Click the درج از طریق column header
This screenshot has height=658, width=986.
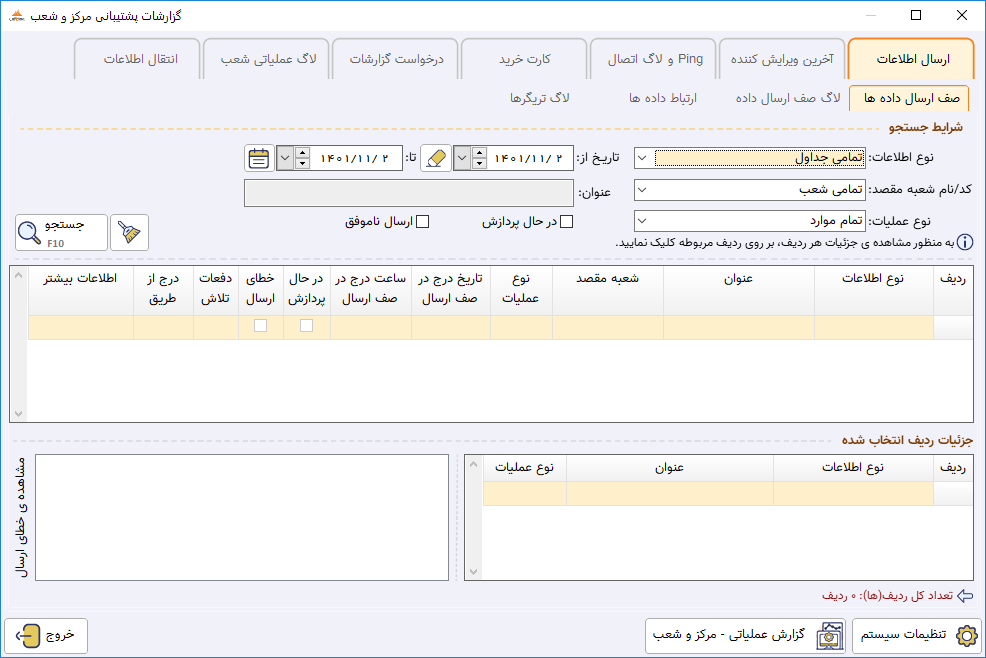[163, 291]
